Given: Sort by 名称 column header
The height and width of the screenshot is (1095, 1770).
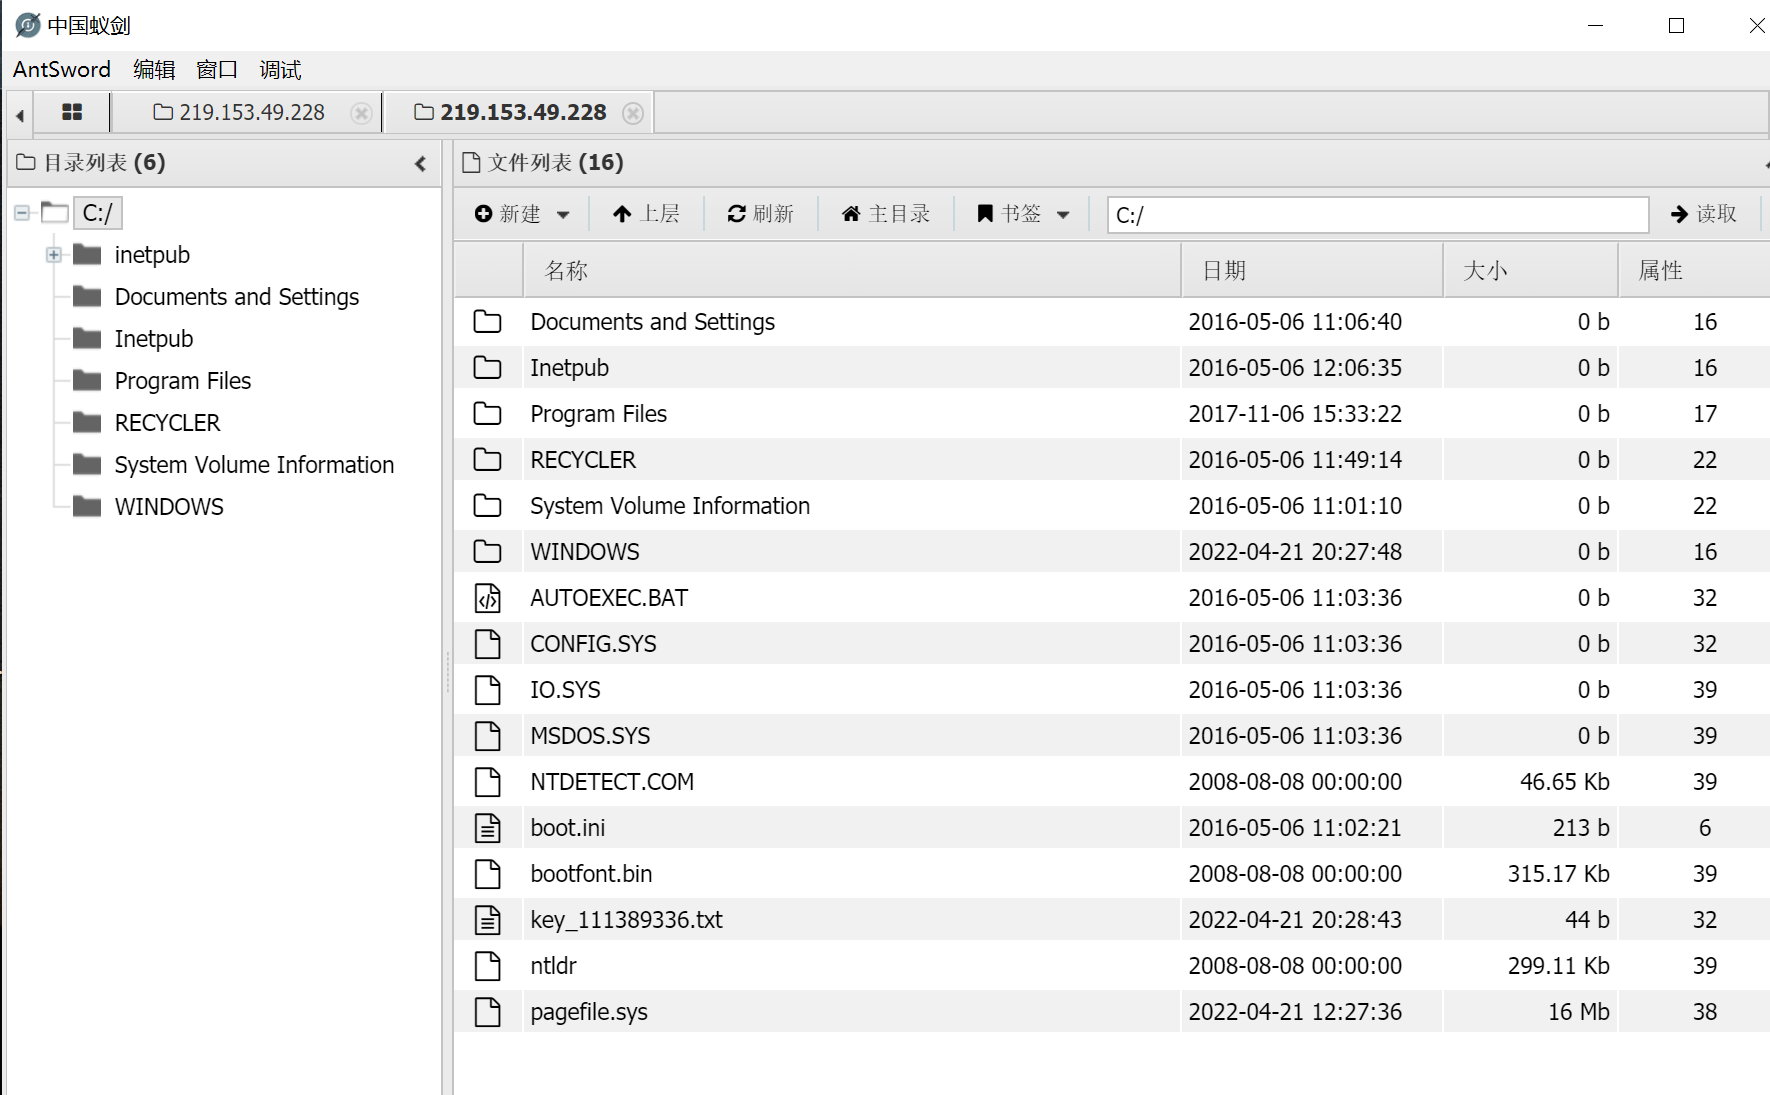Looking at the screenshot, I should 851,270.
